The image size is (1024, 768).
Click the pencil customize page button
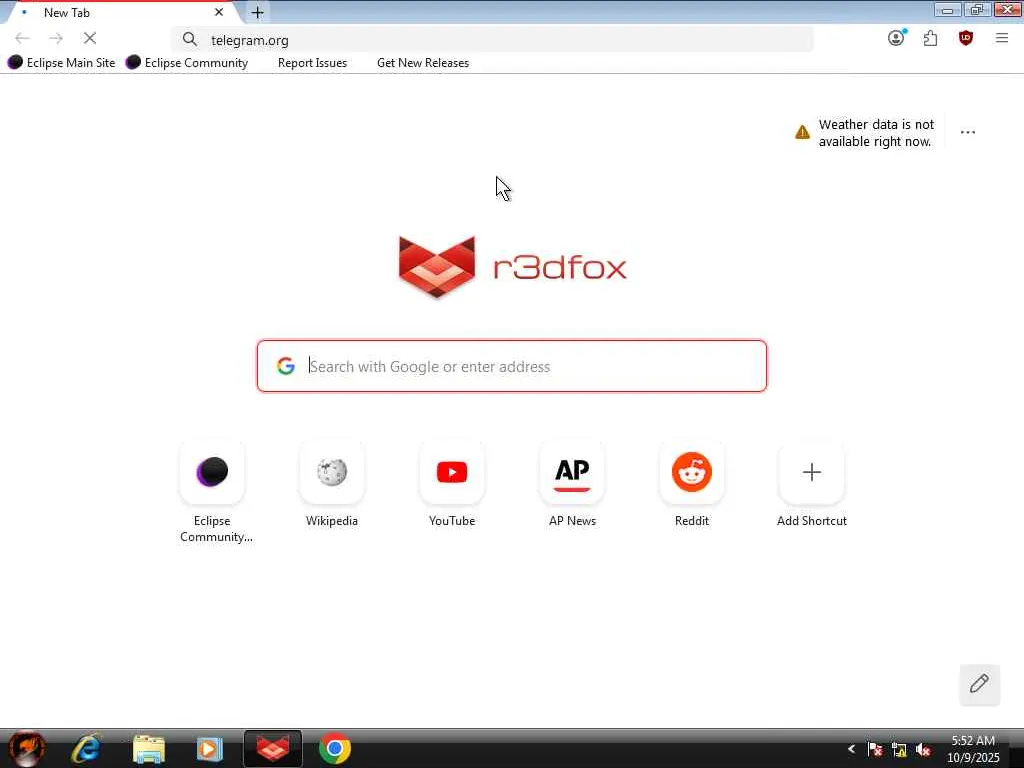[x=979, y=684]
